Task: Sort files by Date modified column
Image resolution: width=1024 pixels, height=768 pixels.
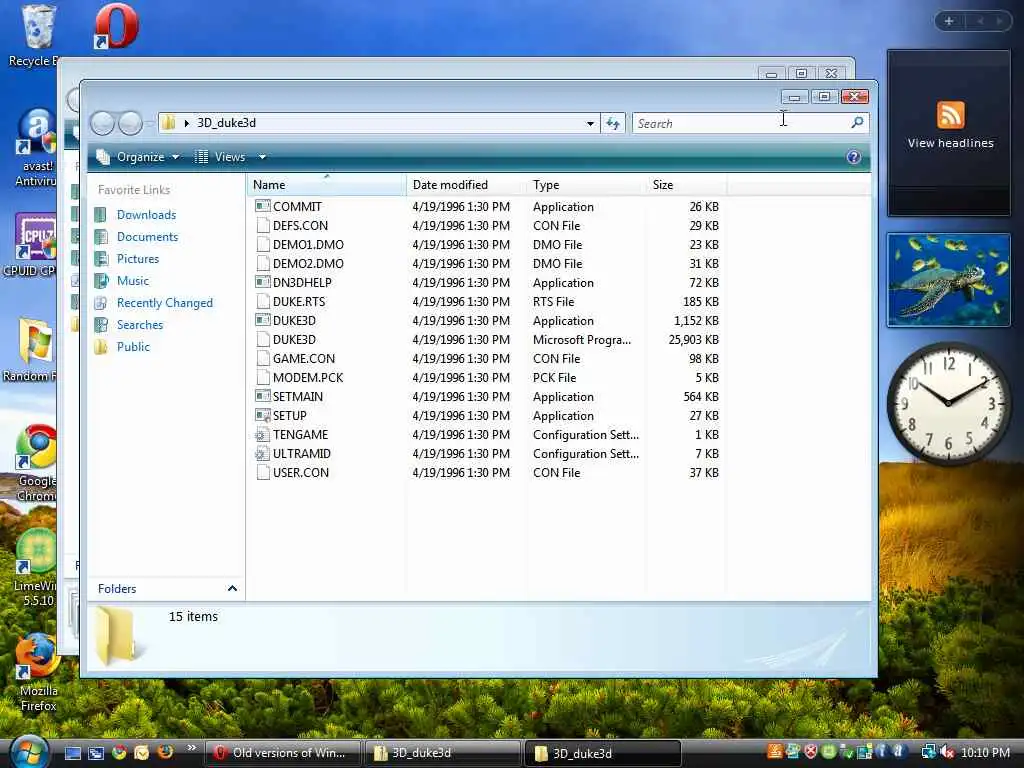Action: [x=466, y=185]
